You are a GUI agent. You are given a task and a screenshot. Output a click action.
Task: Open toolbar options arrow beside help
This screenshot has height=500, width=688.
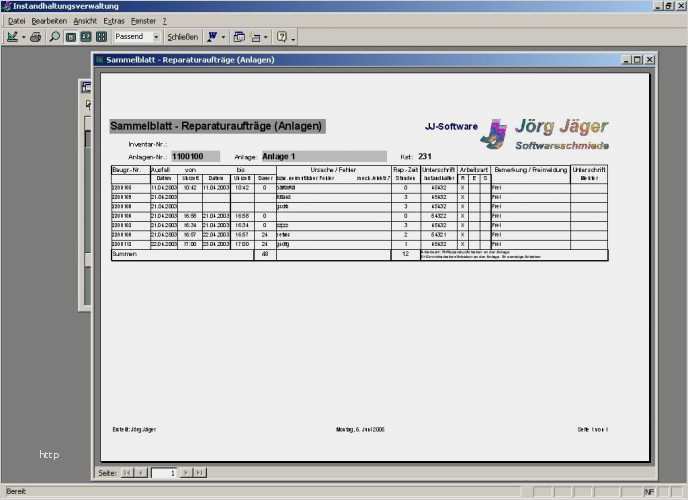coord(293,38)
